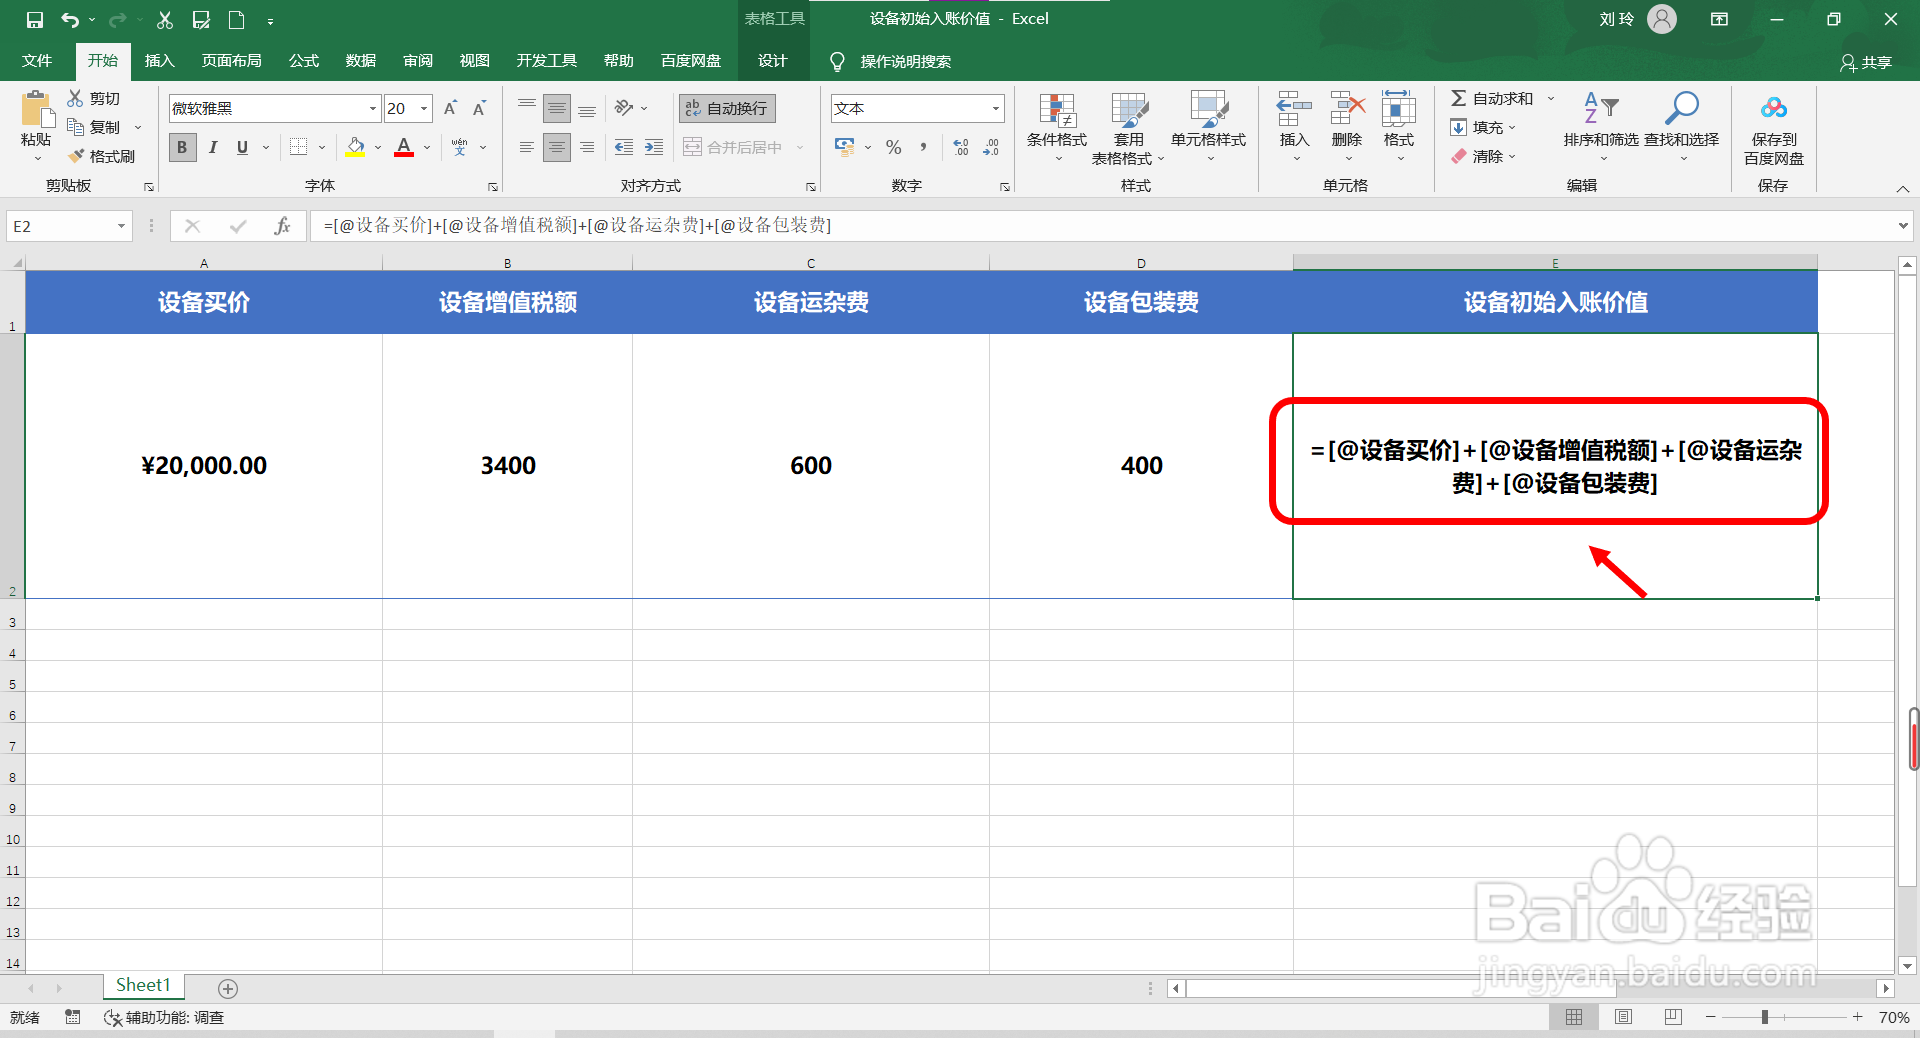Click the text orientation icon
The image size is (1920, 1038).
click(624, 108)
